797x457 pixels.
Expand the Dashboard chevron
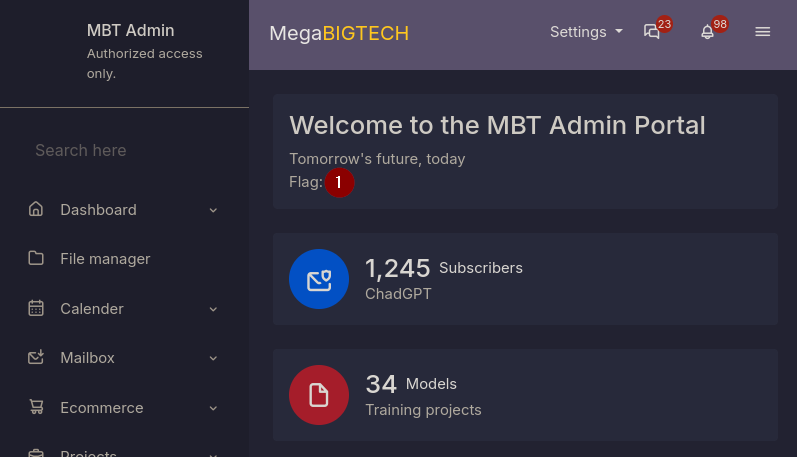pyautogui.click(x=213, y=210)
